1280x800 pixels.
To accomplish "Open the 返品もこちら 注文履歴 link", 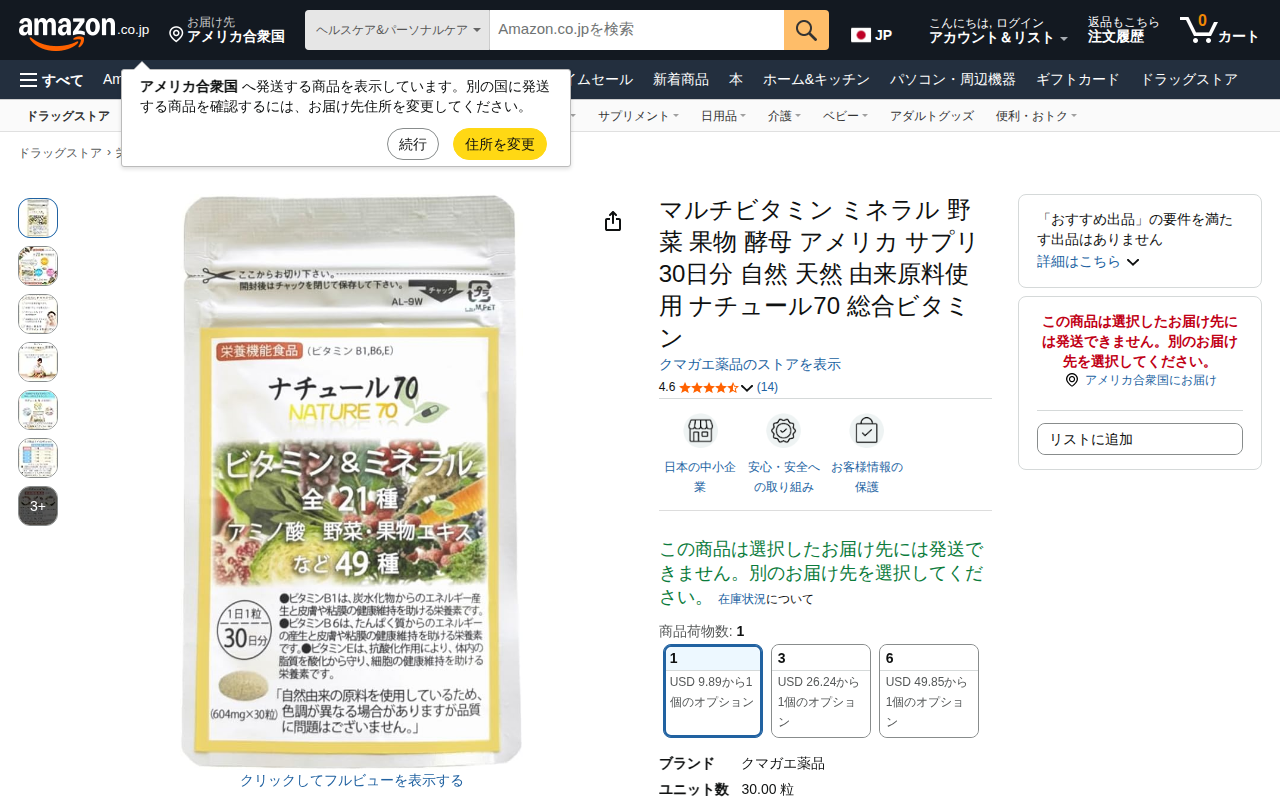I will 1124,31.
